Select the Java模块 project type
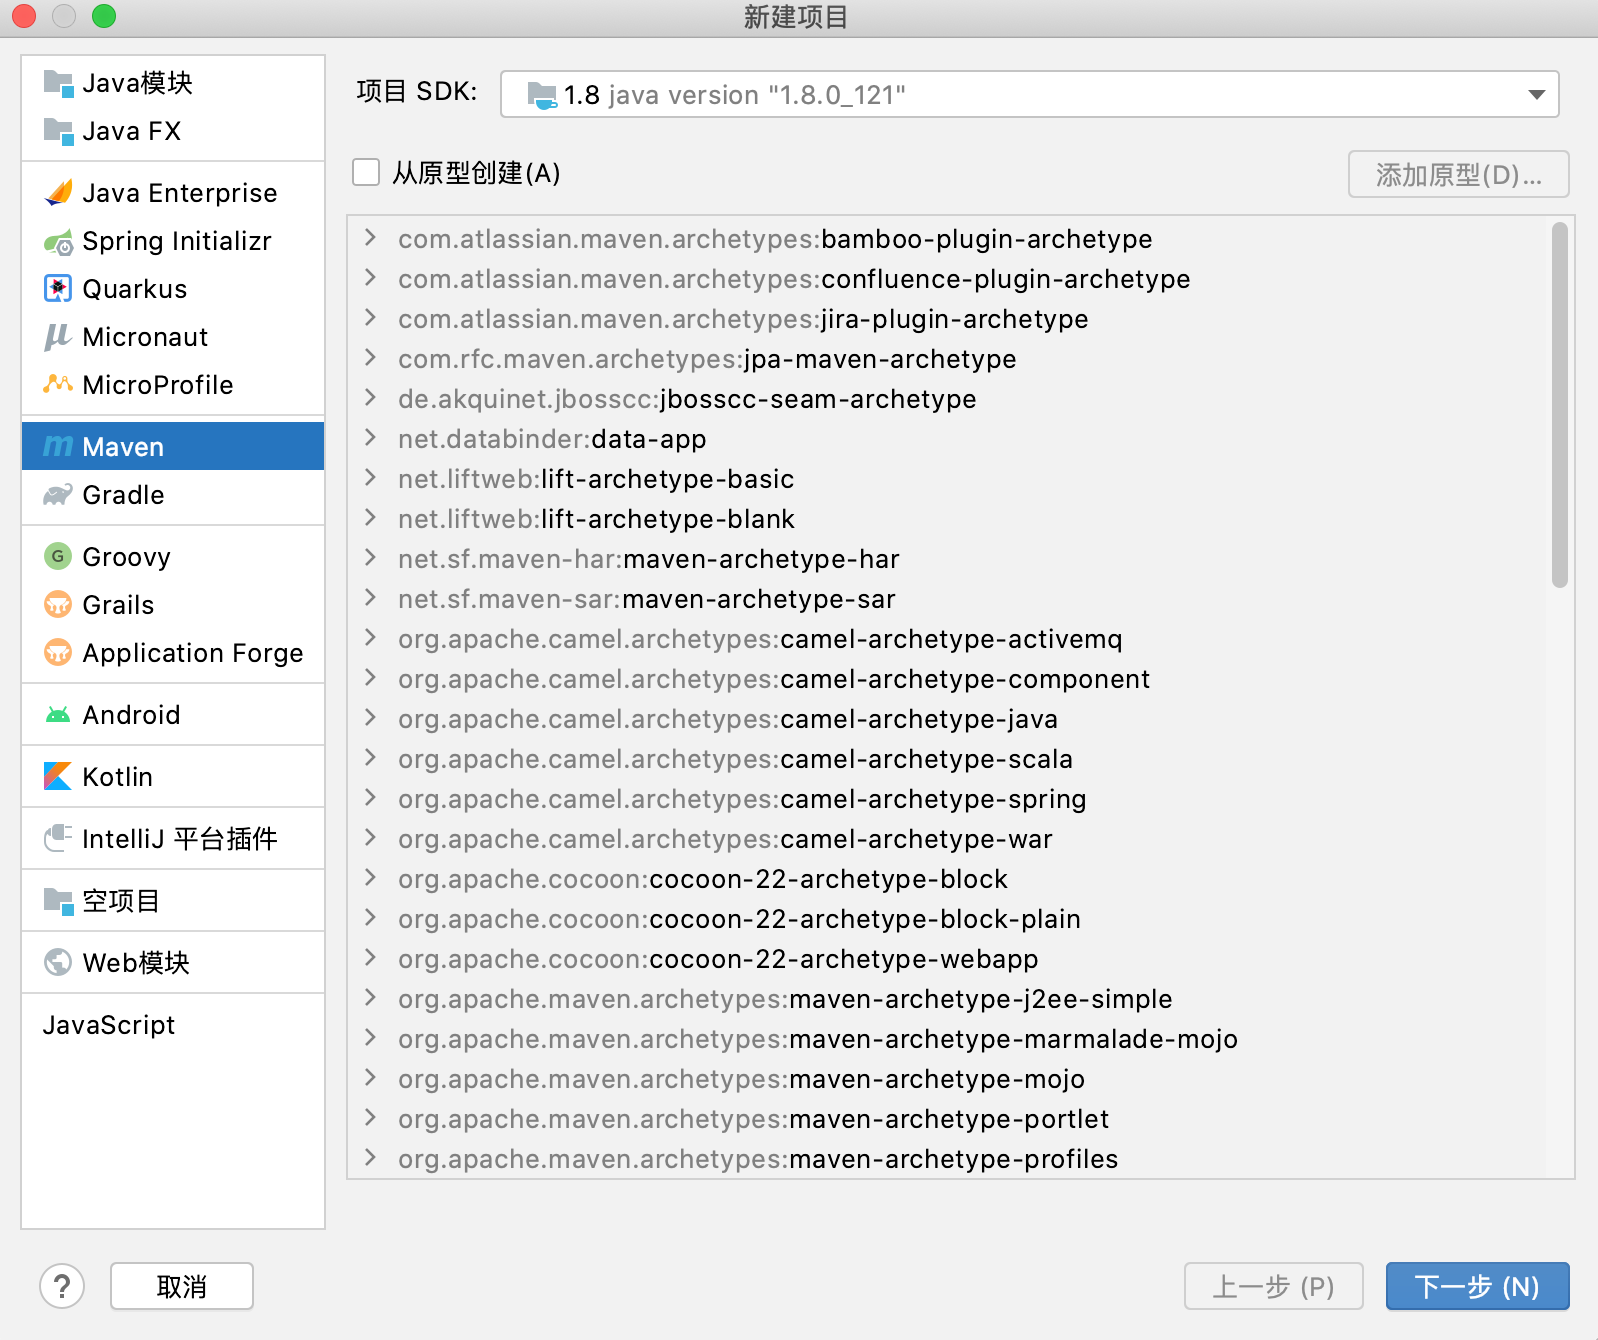This screenshot has height=1340, width=1598. point(173,83)
